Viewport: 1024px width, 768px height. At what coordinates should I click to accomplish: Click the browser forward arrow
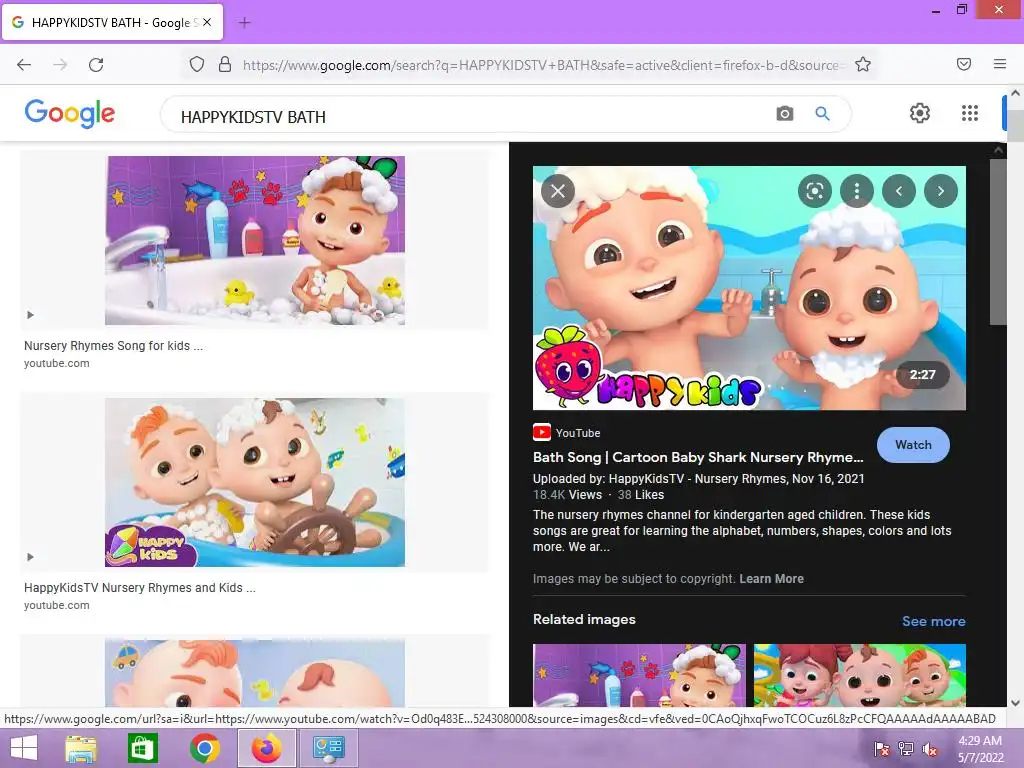(60, 65)
